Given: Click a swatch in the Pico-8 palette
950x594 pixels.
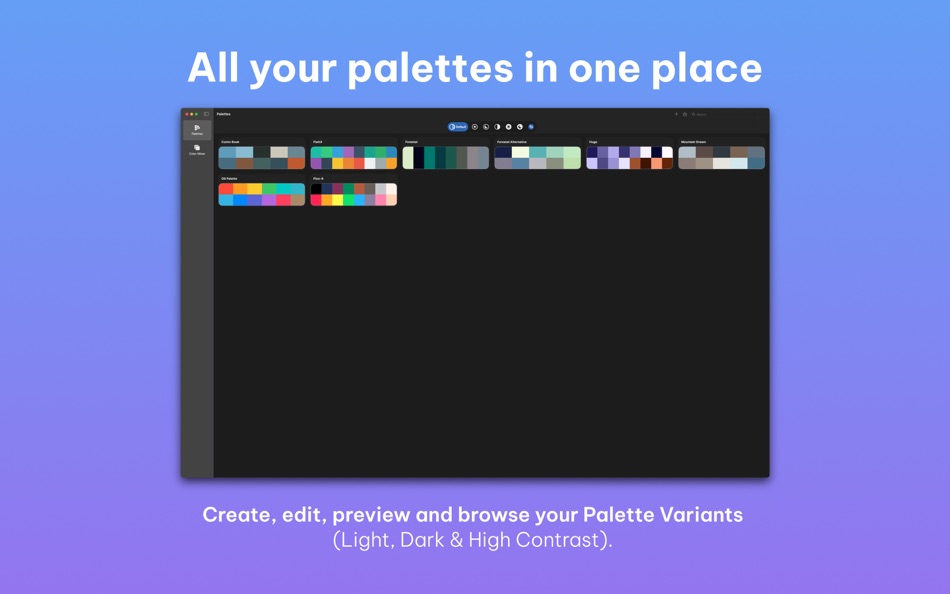Looking at the screenshot, I should 353,194.
